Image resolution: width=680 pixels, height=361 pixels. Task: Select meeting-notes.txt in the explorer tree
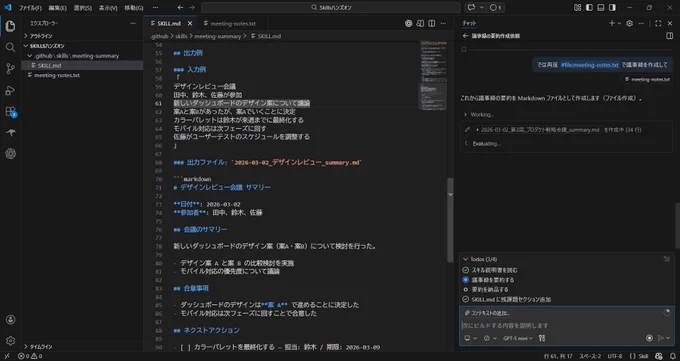click(82, 75)
